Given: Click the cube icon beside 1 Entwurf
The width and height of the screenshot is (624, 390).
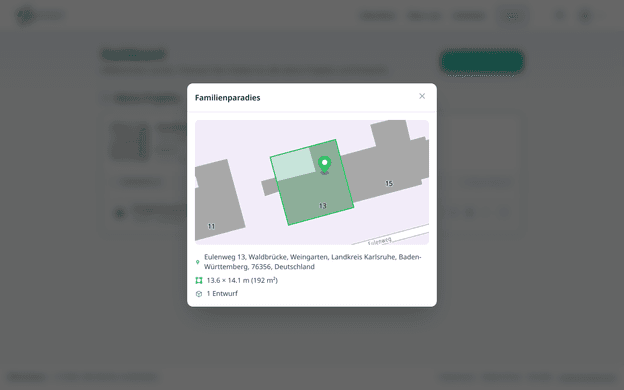Looking at the screenshot, I should coord(199,294).
